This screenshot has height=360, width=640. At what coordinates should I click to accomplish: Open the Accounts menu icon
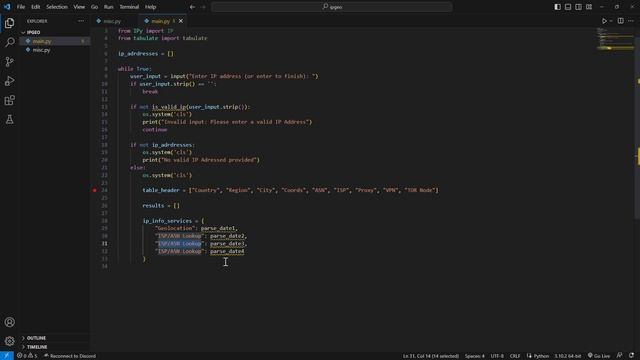pos(9,322)
